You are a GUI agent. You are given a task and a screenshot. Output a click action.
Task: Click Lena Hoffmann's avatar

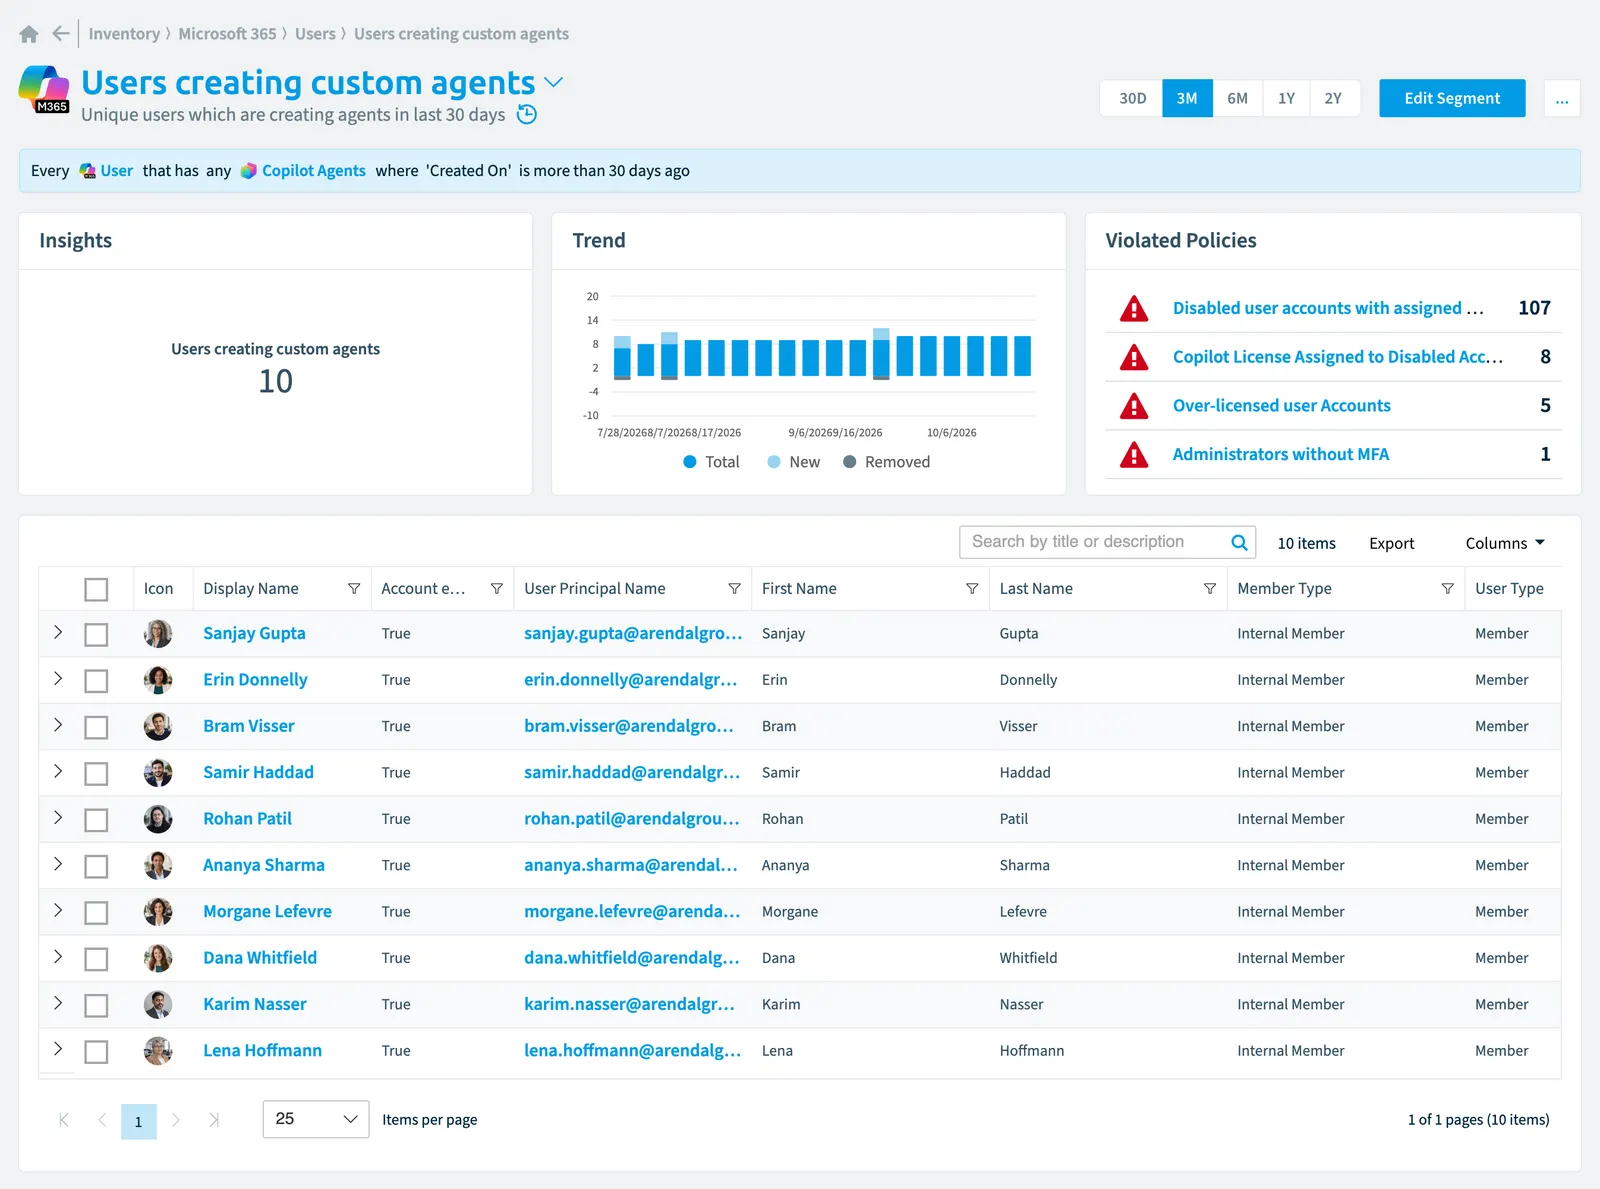click(x=158, y=1051)
